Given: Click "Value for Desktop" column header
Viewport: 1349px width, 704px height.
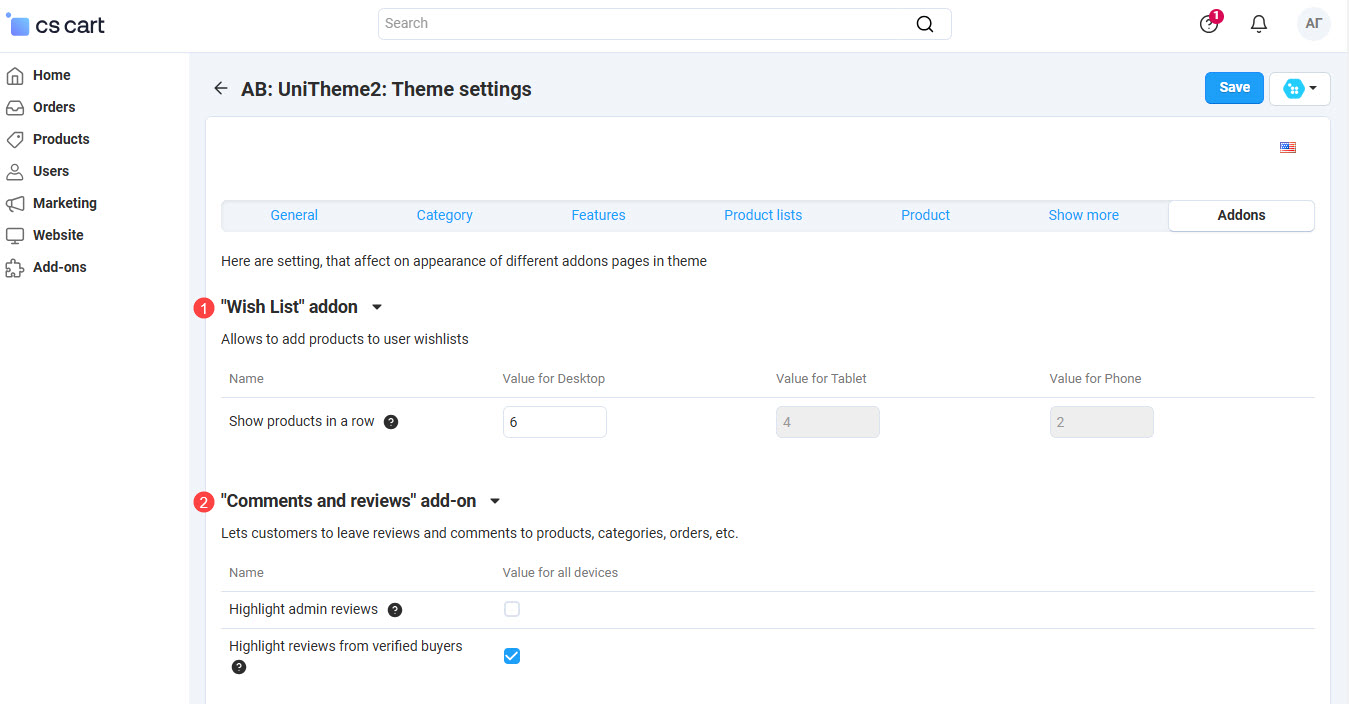Looking at the screenshot, I should (x=554, y=379).
